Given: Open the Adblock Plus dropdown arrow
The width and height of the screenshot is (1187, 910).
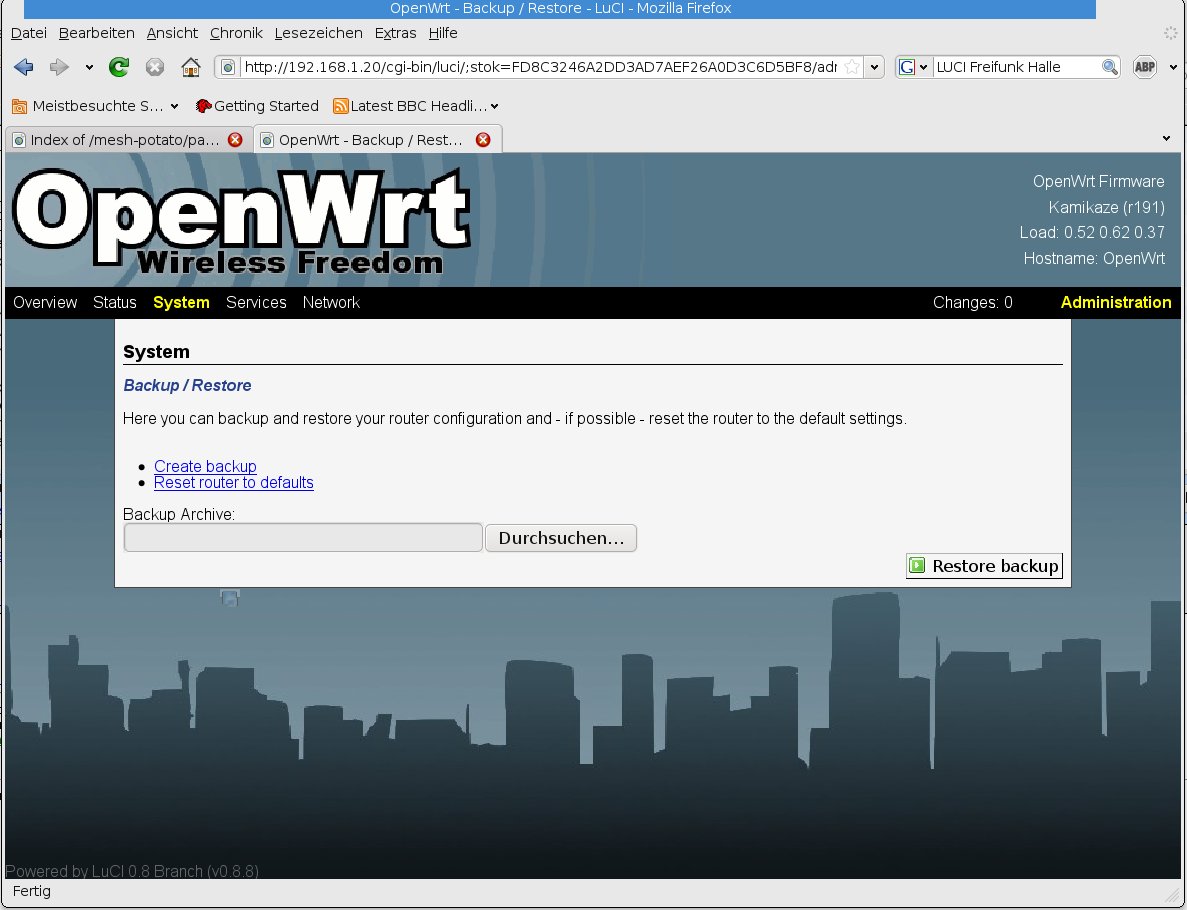Looking at the screenshot, I should coord(1173,67).
